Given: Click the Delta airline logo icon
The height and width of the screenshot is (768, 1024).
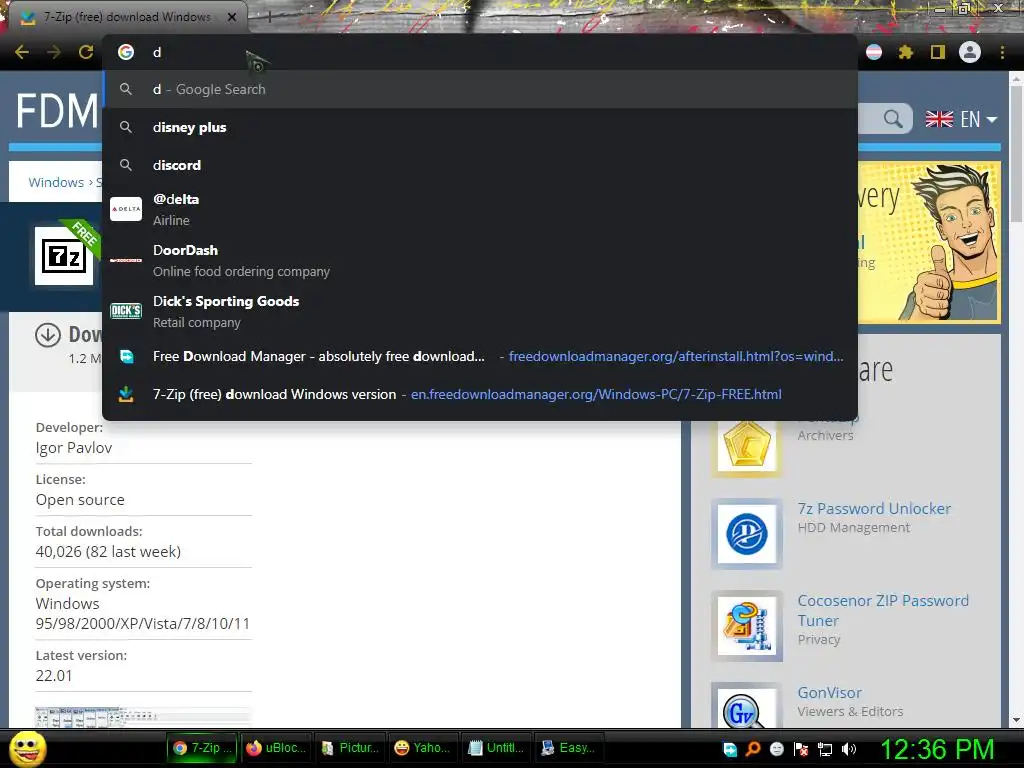Looking at the screenshot, I should [126, 209].
